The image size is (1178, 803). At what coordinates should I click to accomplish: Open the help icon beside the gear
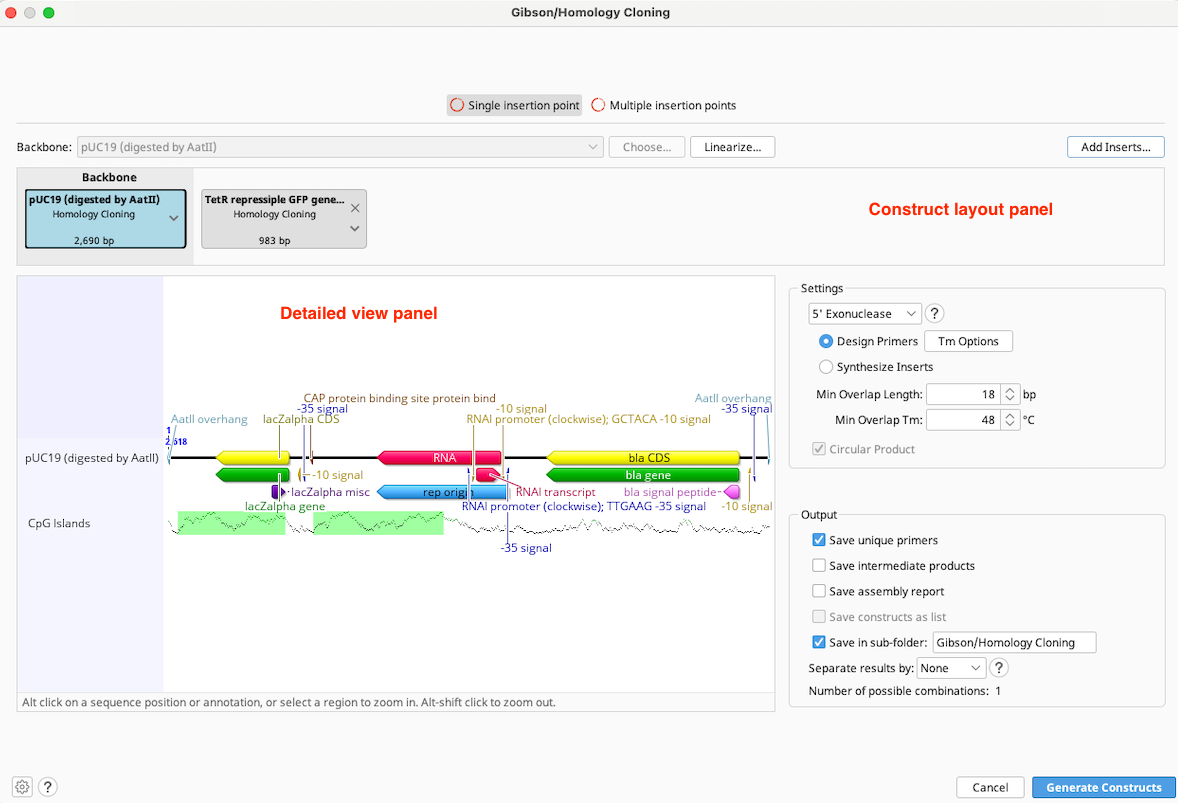tap(47, 786)
